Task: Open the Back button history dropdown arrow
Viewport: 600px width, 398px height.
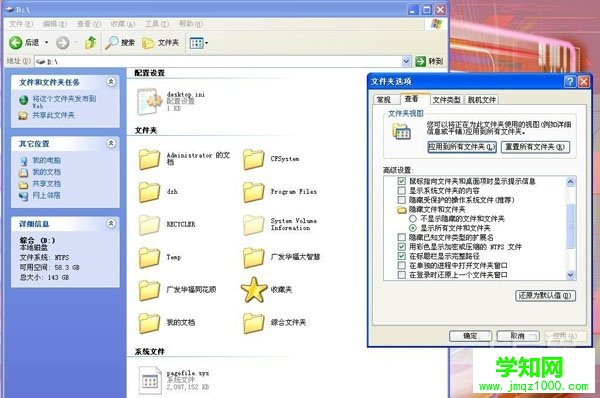Action: pyautogui.click(x=46, y=42)
